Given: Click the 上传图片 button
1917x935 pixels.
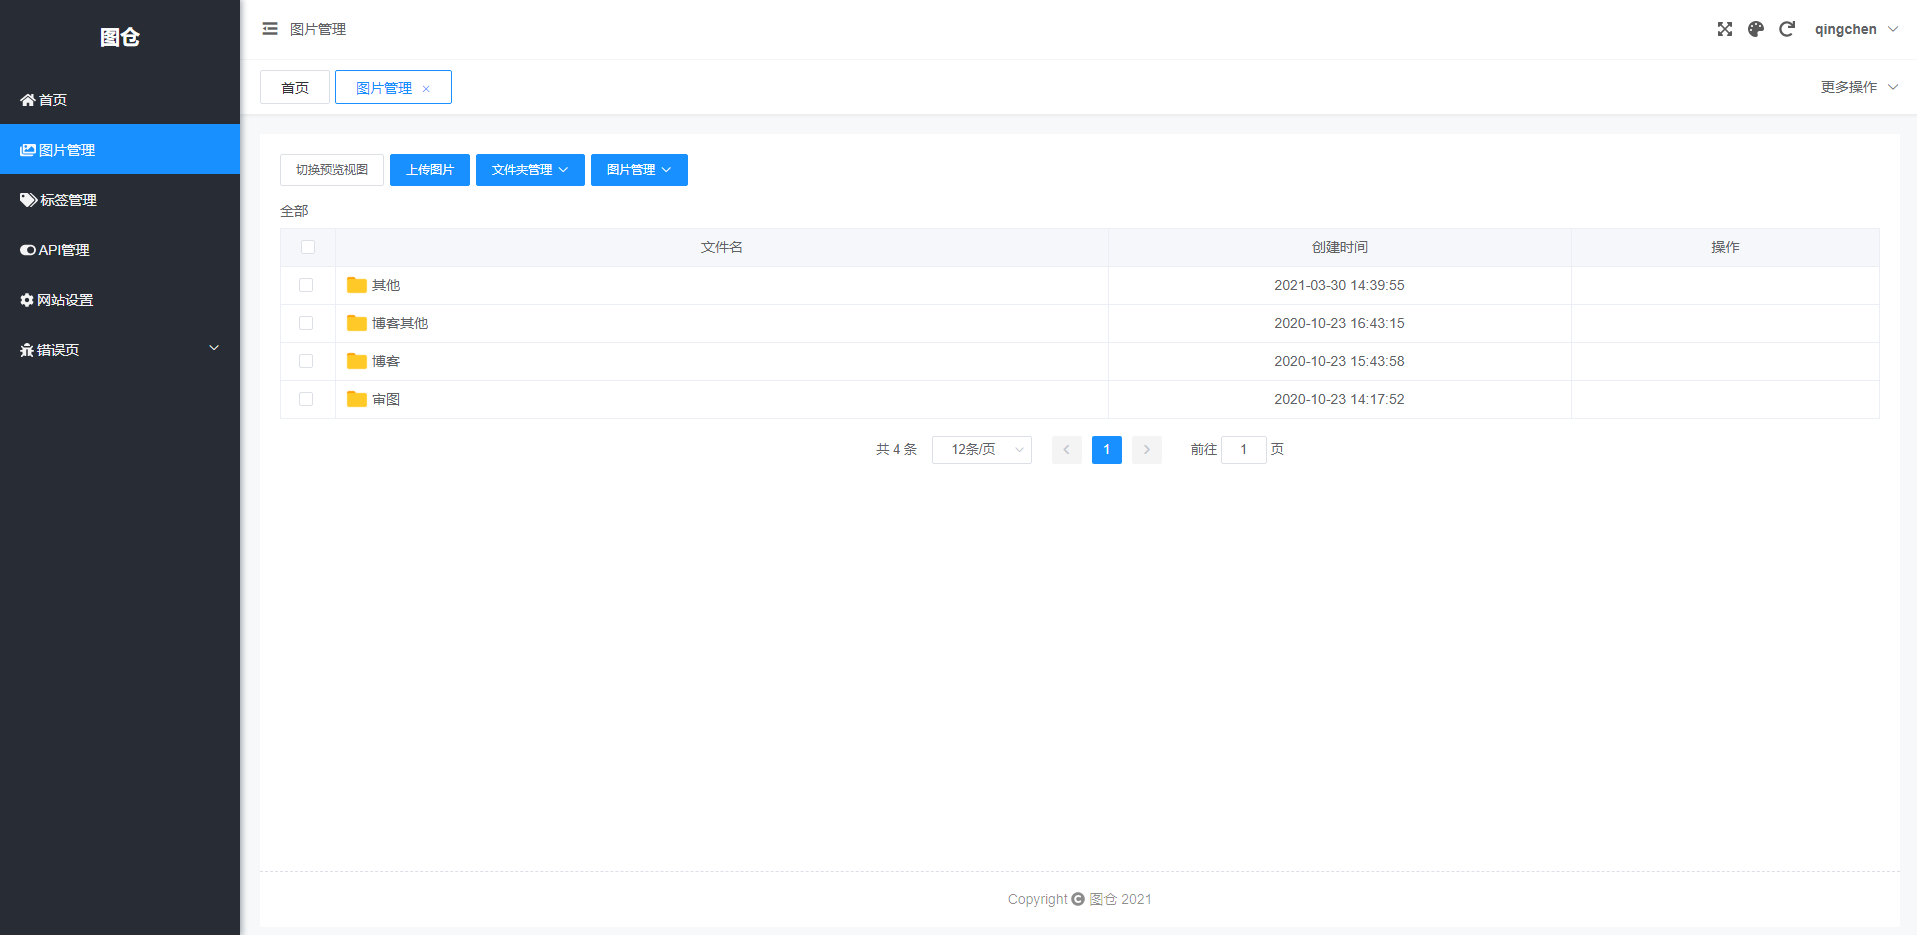Looking at the screenshot, I should (430, 170).
